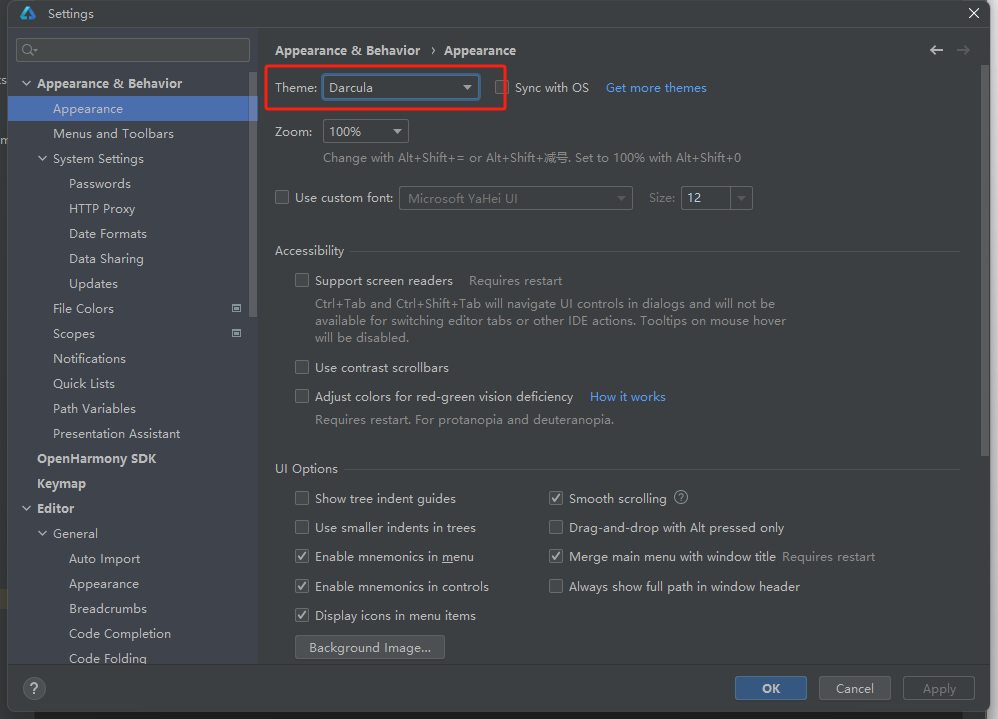Disable Smooth scrolling checkbox
The image size is (998, 719).
(x=556, y=498)
